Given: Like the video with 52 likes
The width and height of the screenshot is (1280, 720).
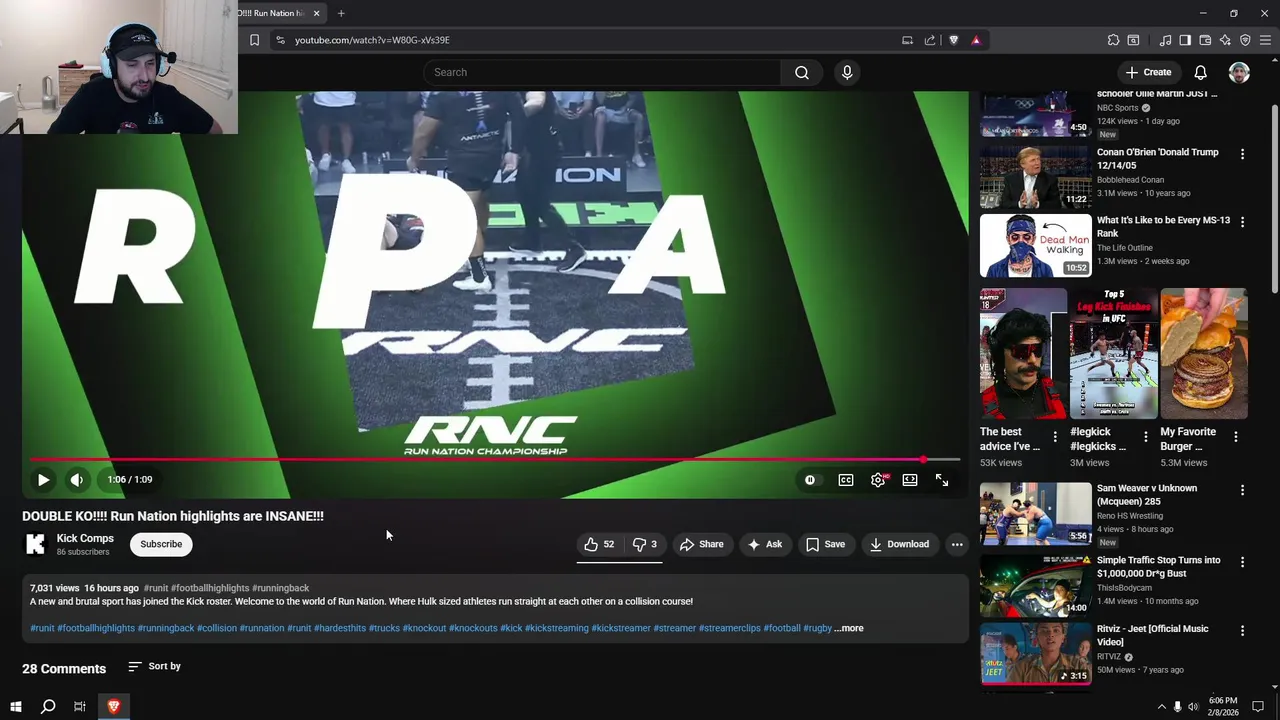Looking at the screenshot, I should pos(599,544).
